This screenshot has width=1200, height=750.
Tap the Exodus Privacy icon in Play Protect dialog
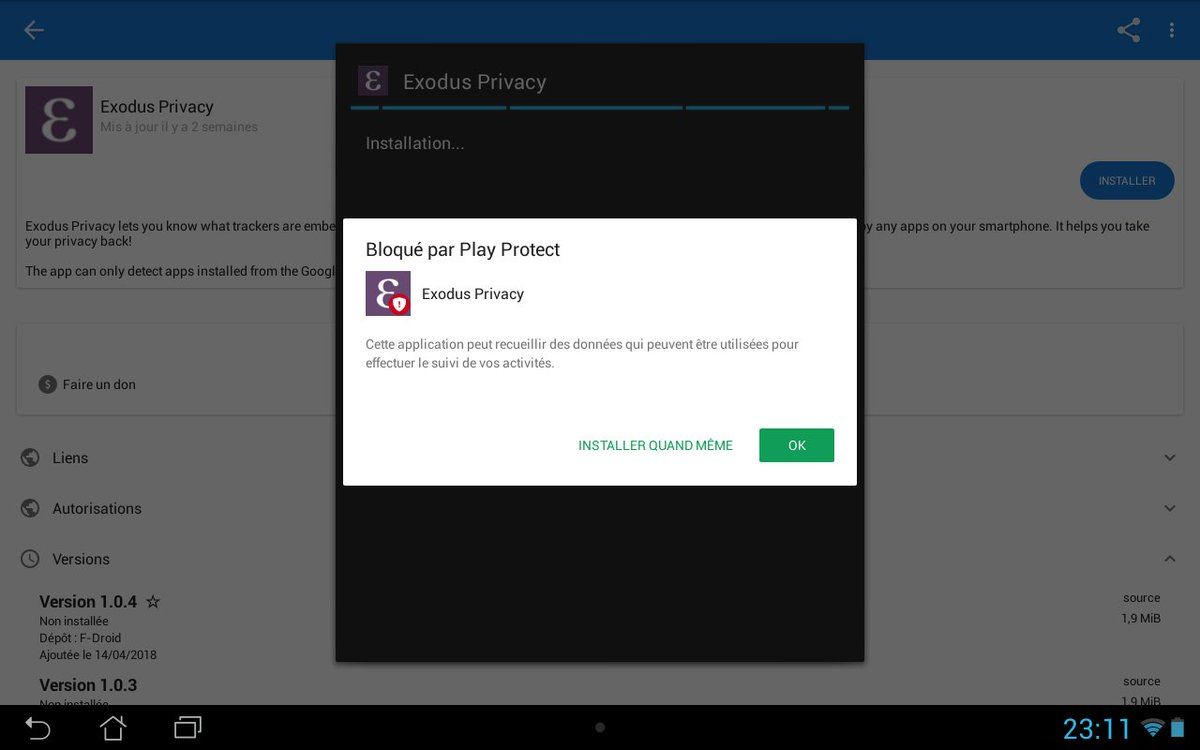click(x=388, y=294)
